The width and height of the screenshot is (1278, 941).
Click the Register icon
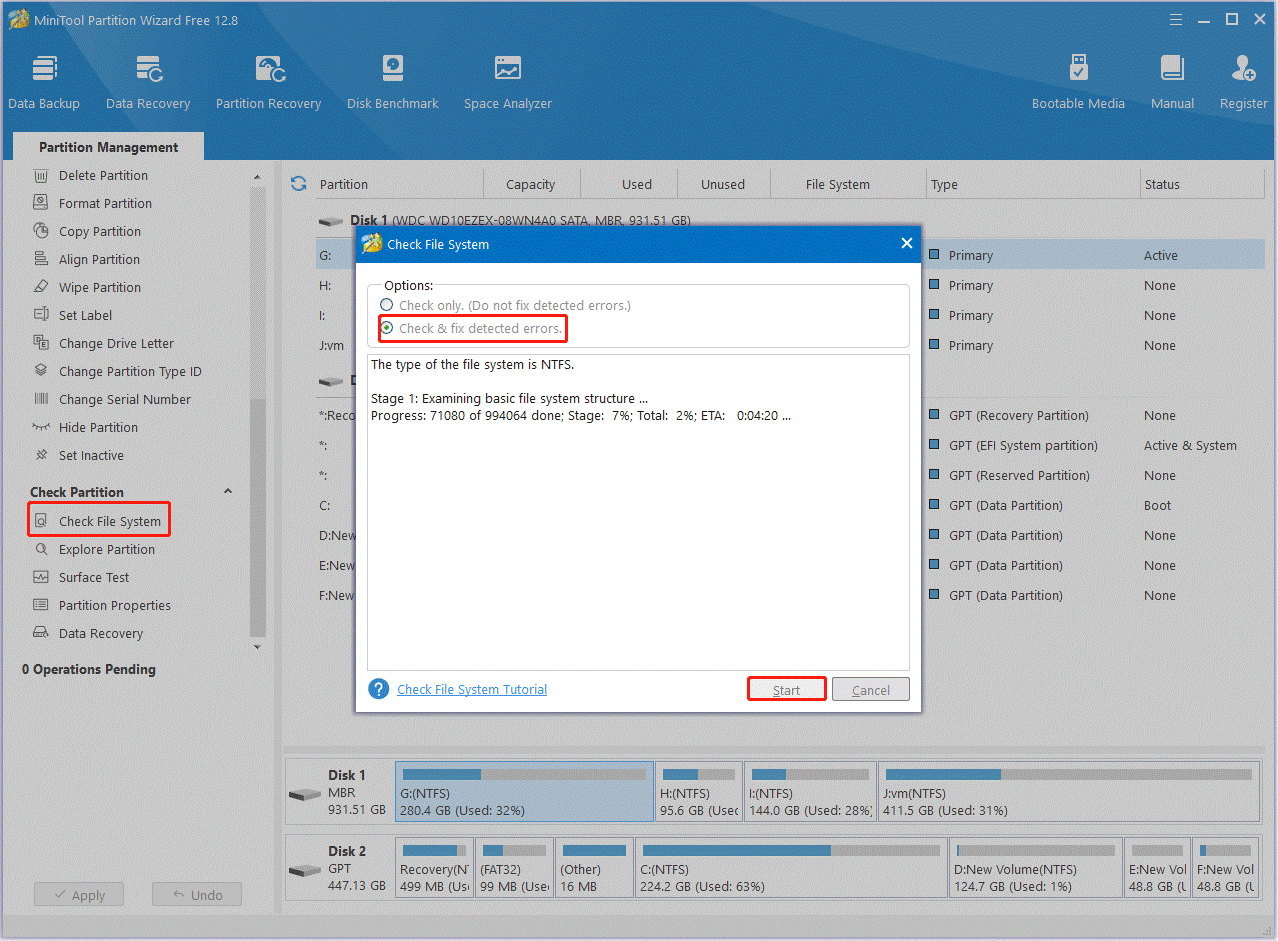[1243, 80]
